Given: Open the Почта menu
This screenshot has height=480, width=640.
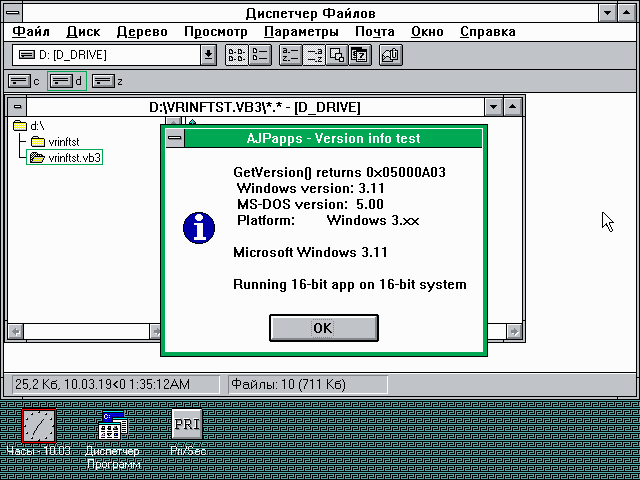Looking at the screenshot, I should 375,32.
